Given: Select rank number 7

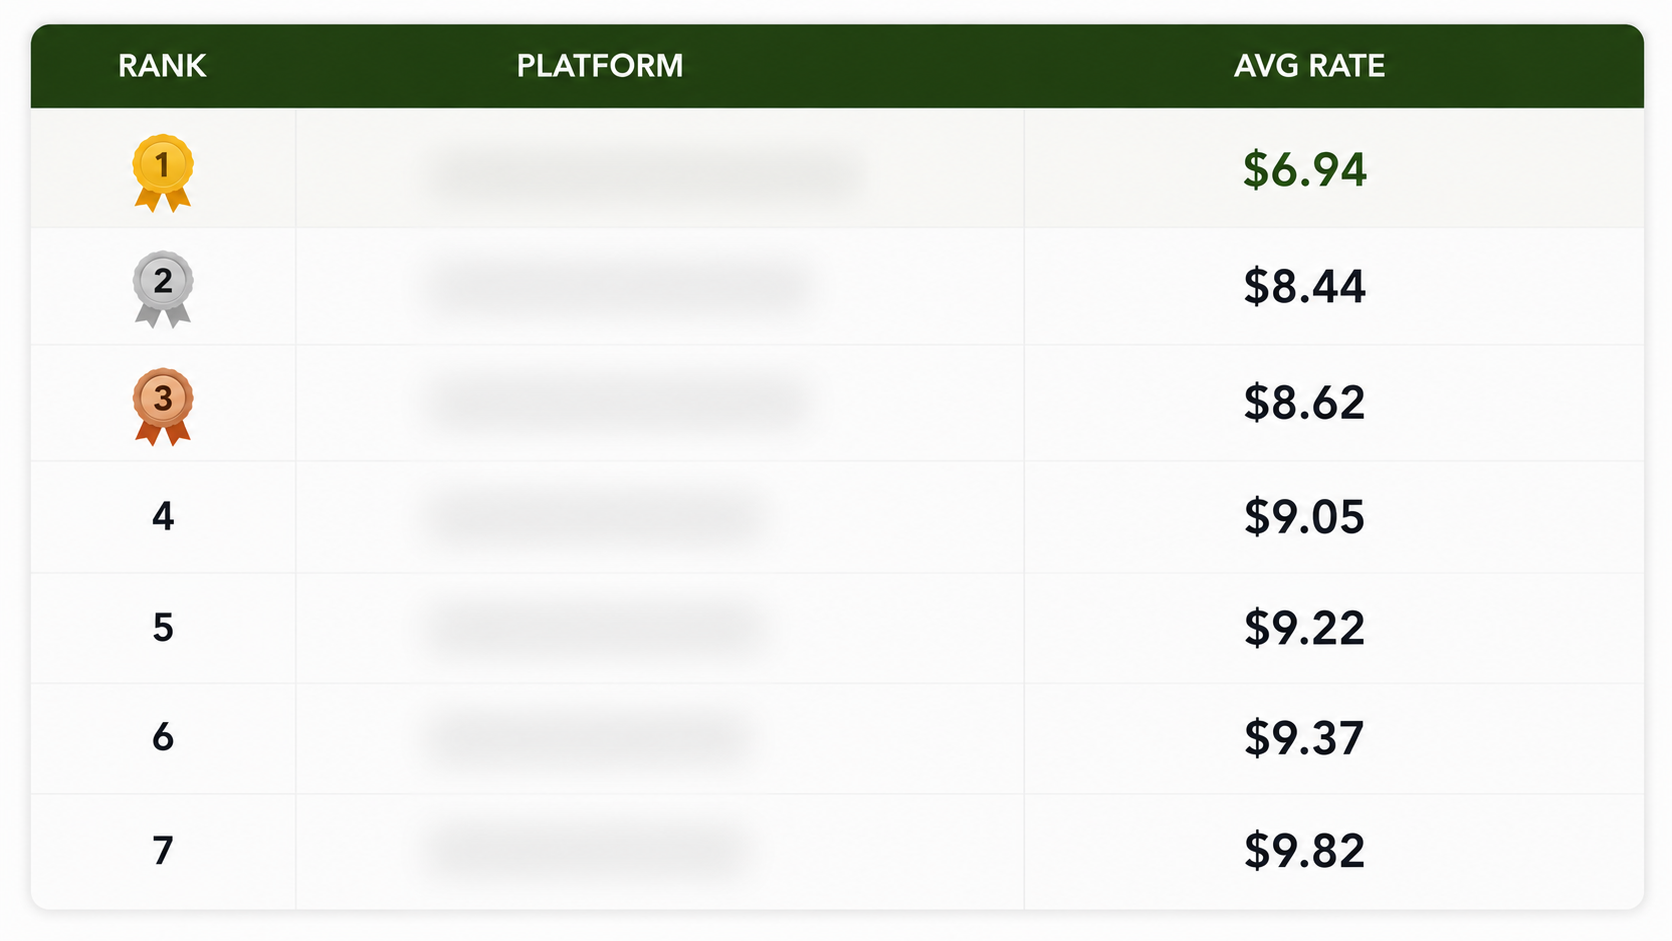Looking at the screenshot, I should click(x=163, y=851).
